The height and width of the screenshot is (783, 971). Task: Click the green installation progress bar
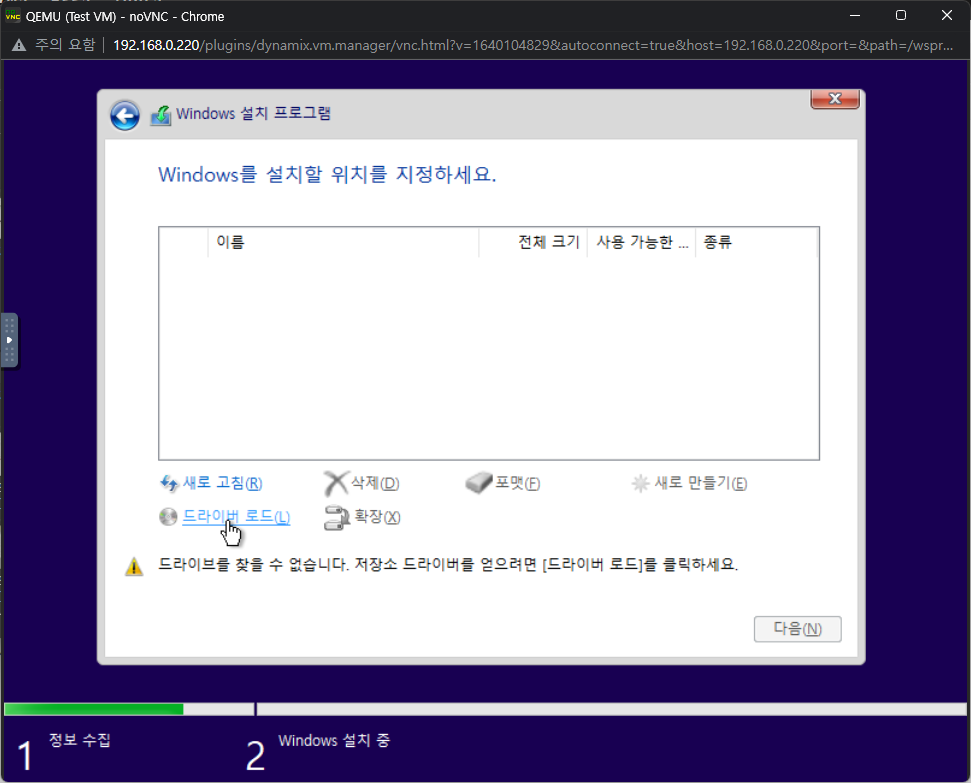[94, 709]
